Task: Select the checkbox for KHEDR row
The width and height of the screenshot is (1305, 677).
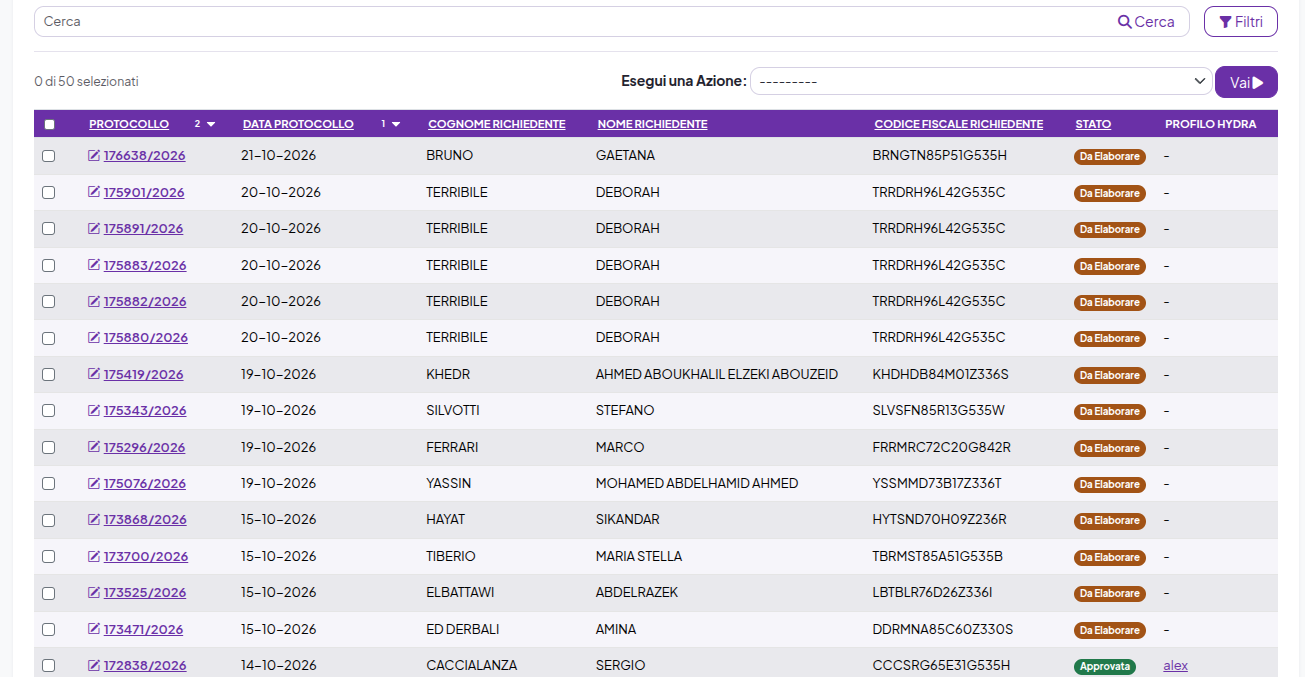Action: pos(49,374)
